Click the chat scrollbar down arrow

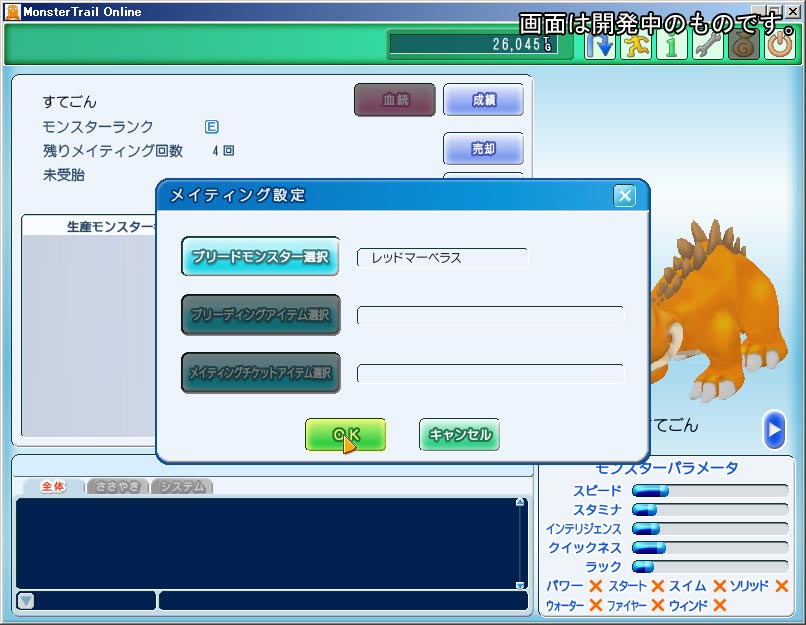(x=520, y=585)
